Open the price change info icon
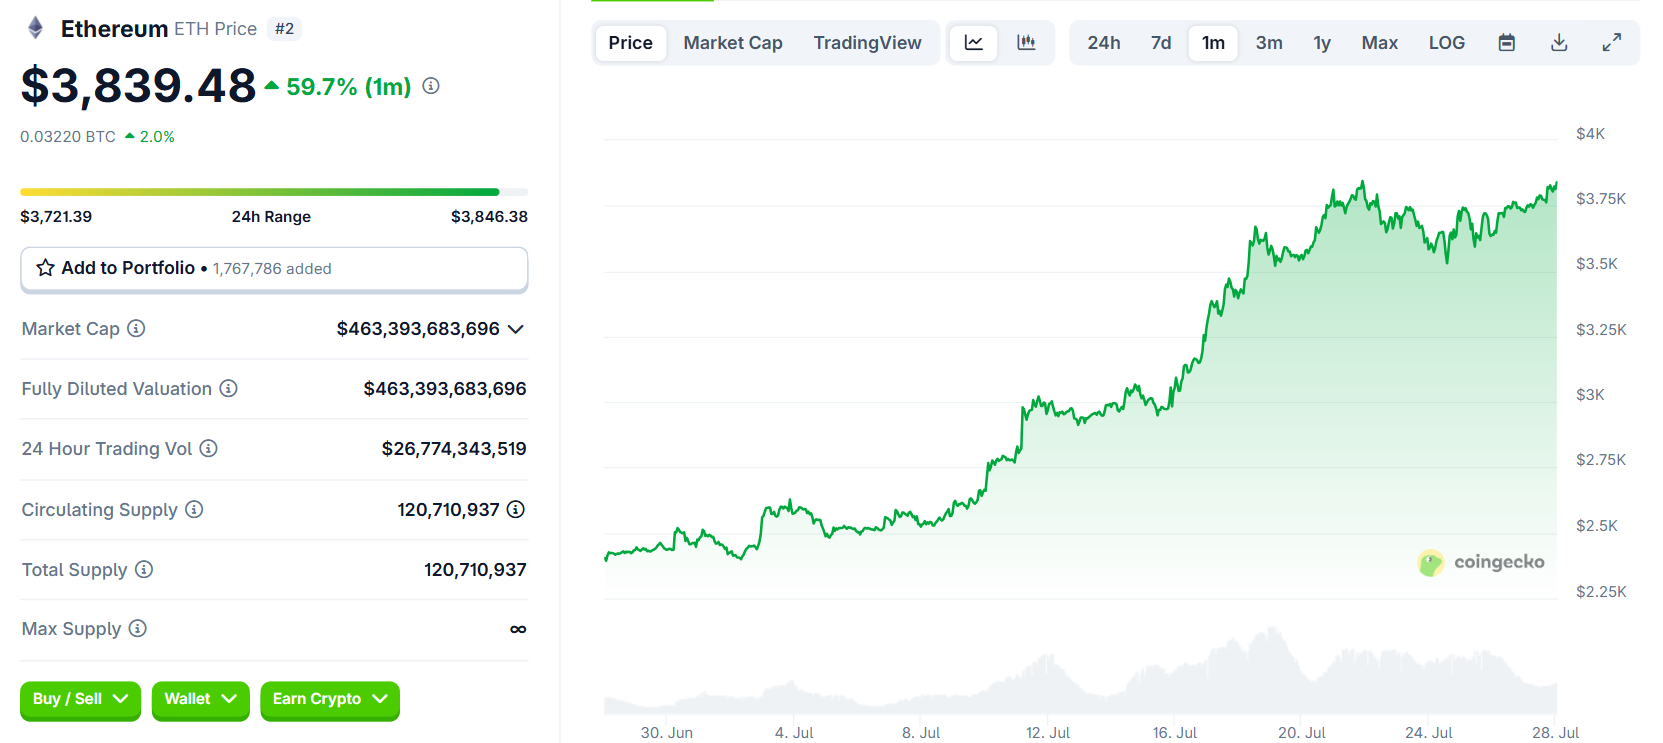This screenshot has height=743, width=1663. tap(431, 86)
